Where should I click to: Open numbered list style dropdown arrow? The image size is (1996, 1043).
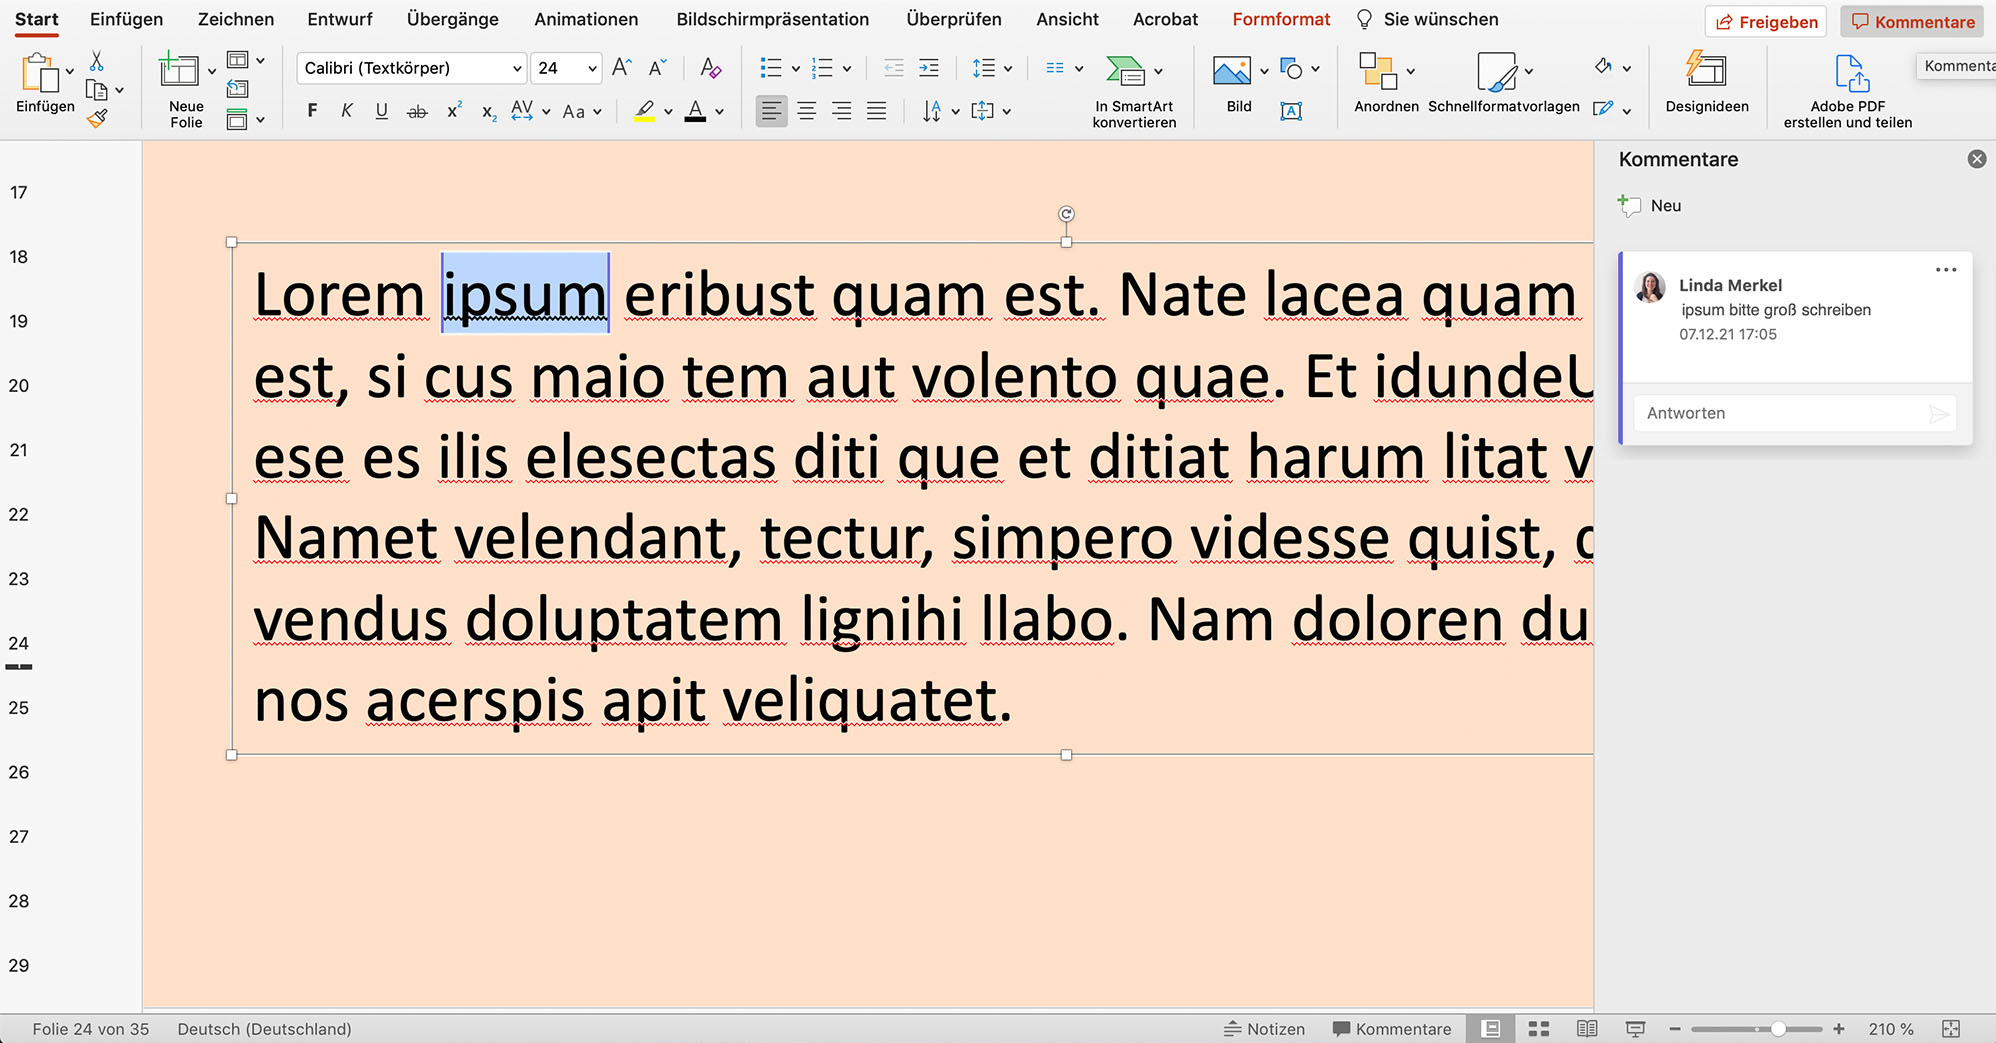point(847,69)
